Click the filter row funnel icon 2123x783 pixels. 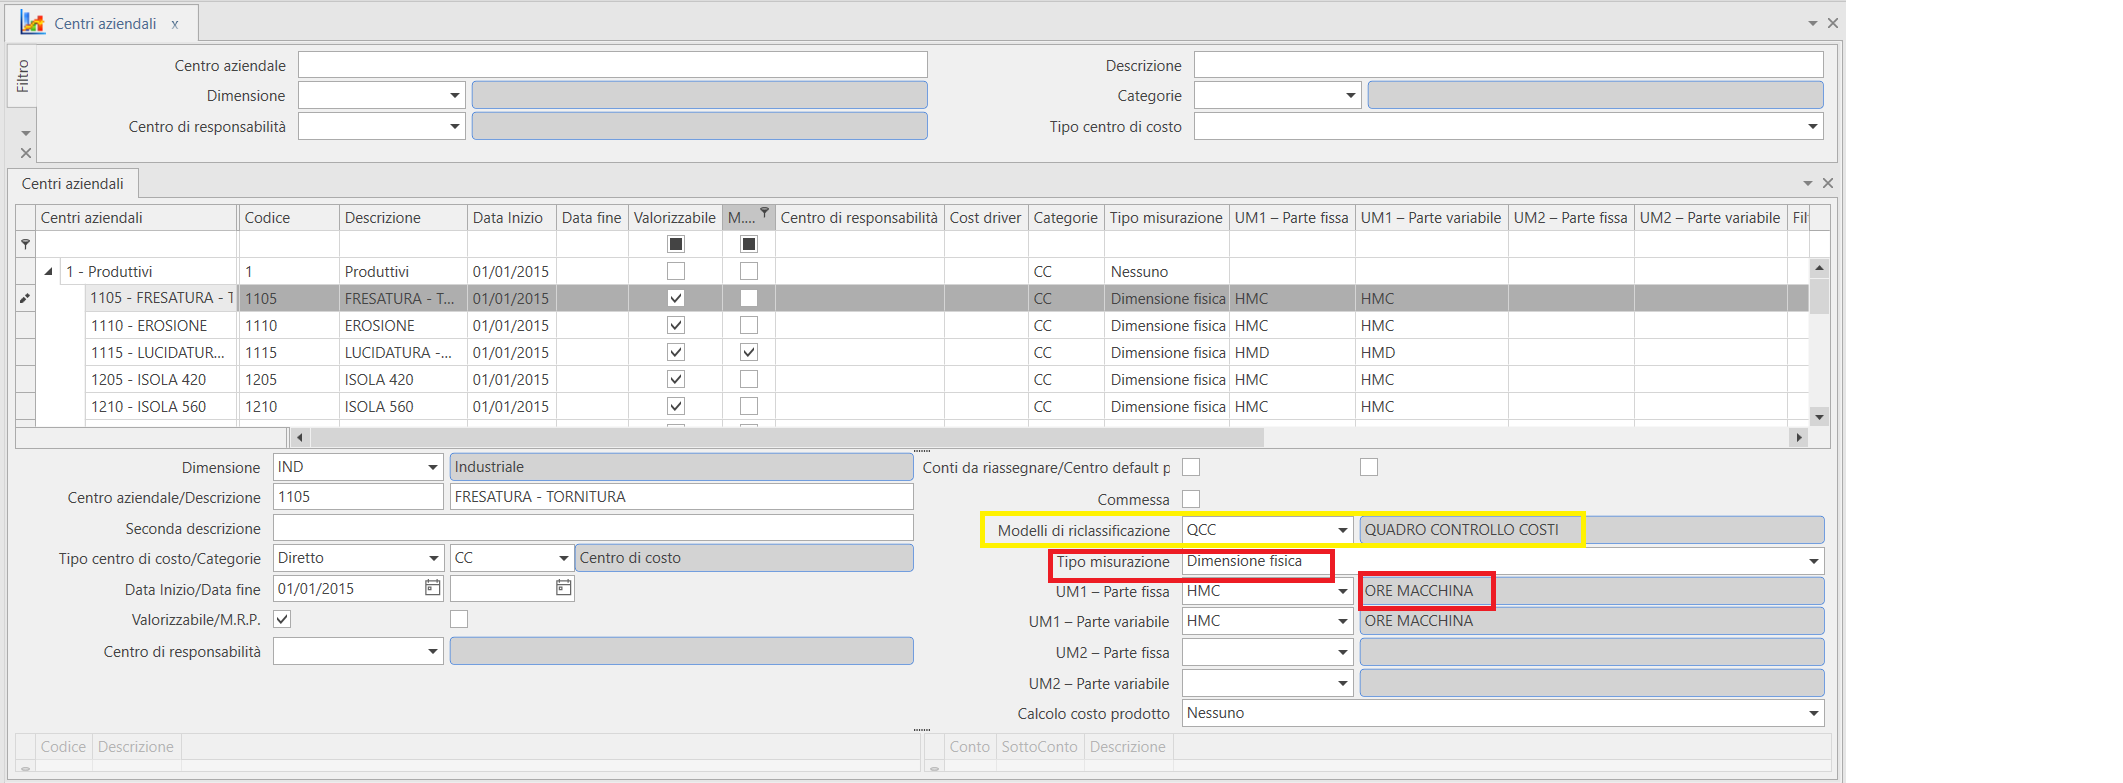point(25,244)
